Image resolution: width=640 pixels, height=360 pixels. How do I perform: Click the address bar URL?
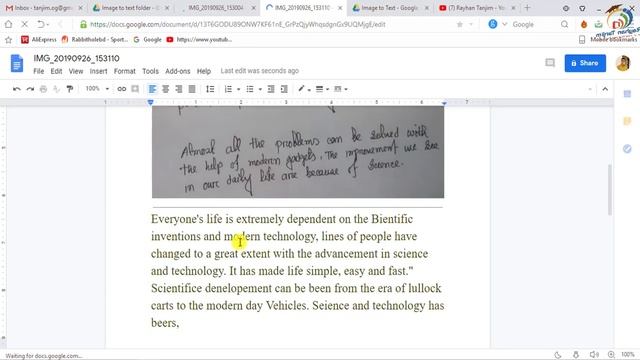pyautogui.click(x=238, y=24)
